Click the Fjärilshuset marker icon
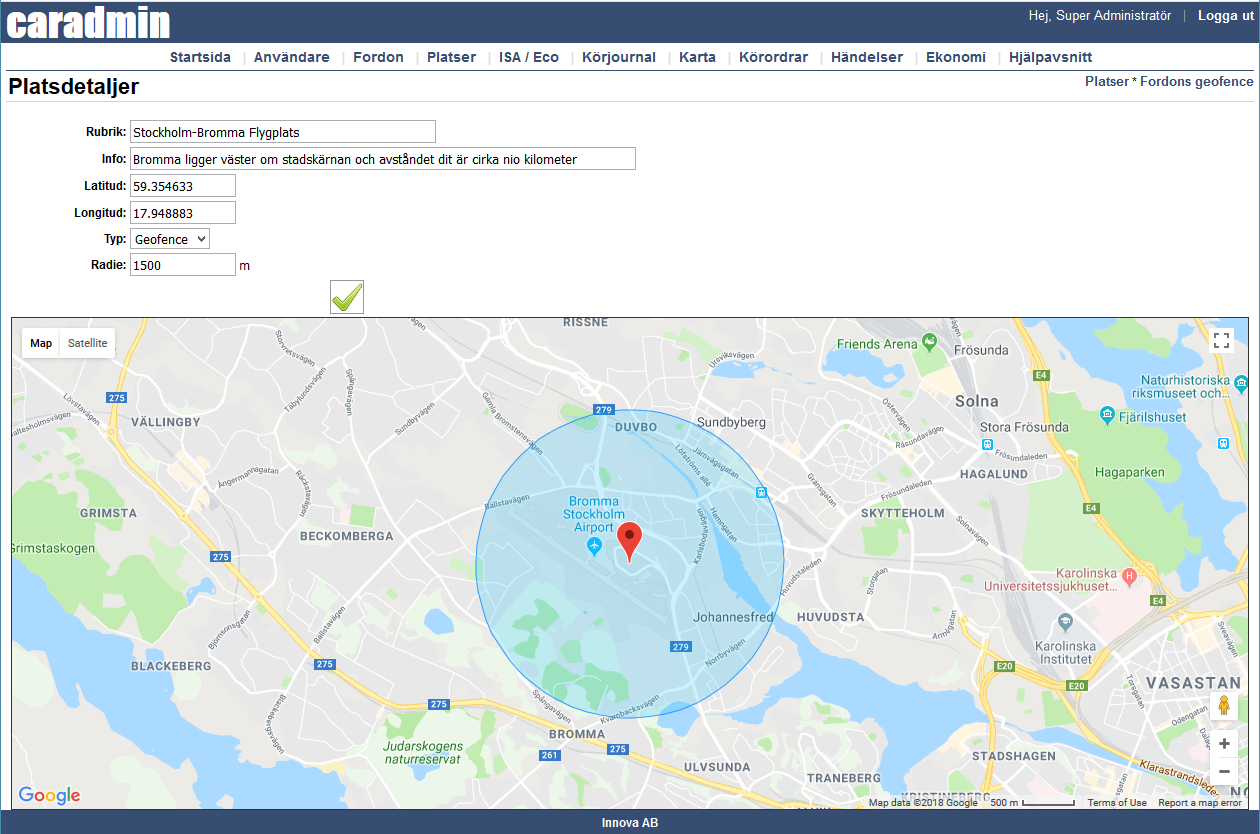The width and height of the screenshot is (1260, 834). point(1107,414)
